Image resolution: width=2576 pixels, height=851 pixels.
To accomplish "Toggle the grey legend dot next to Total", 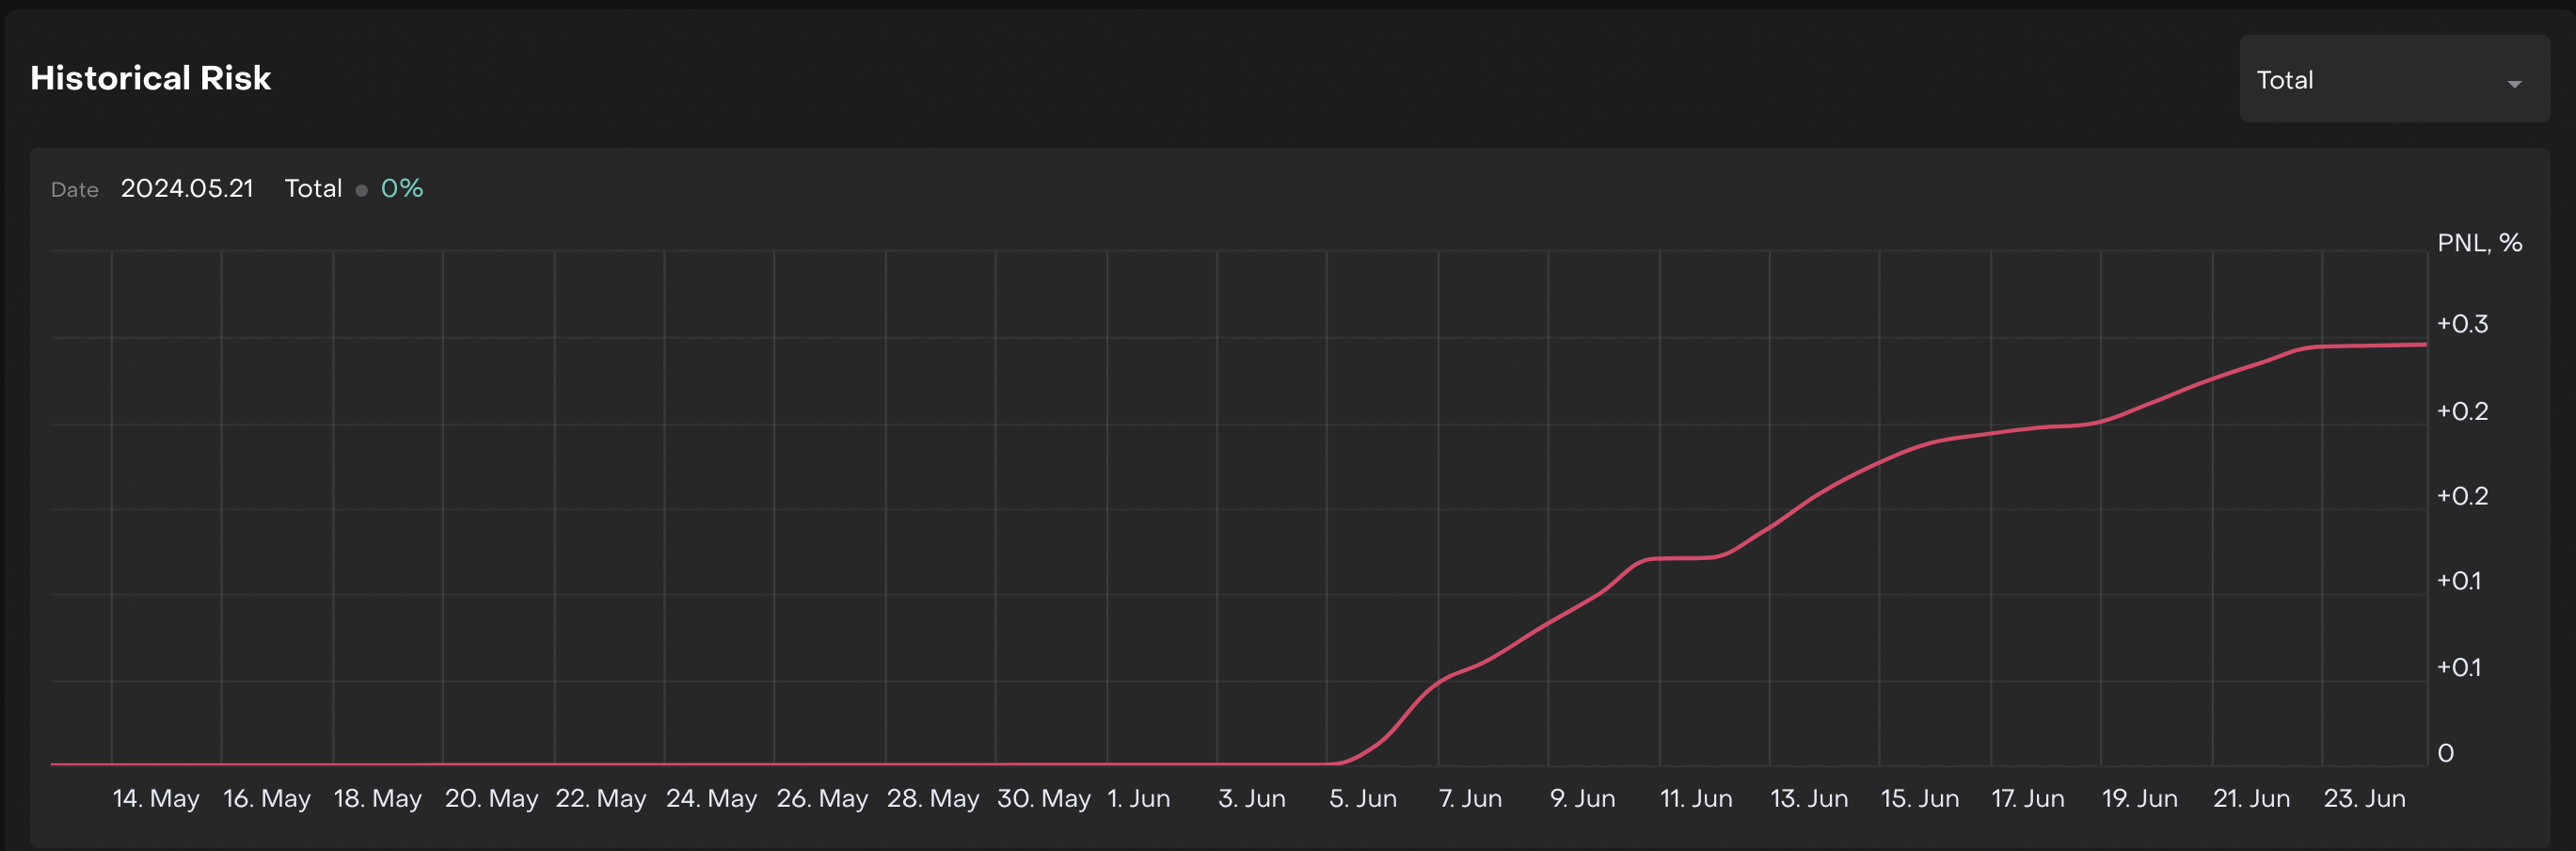I will click(x=361, y=188).
